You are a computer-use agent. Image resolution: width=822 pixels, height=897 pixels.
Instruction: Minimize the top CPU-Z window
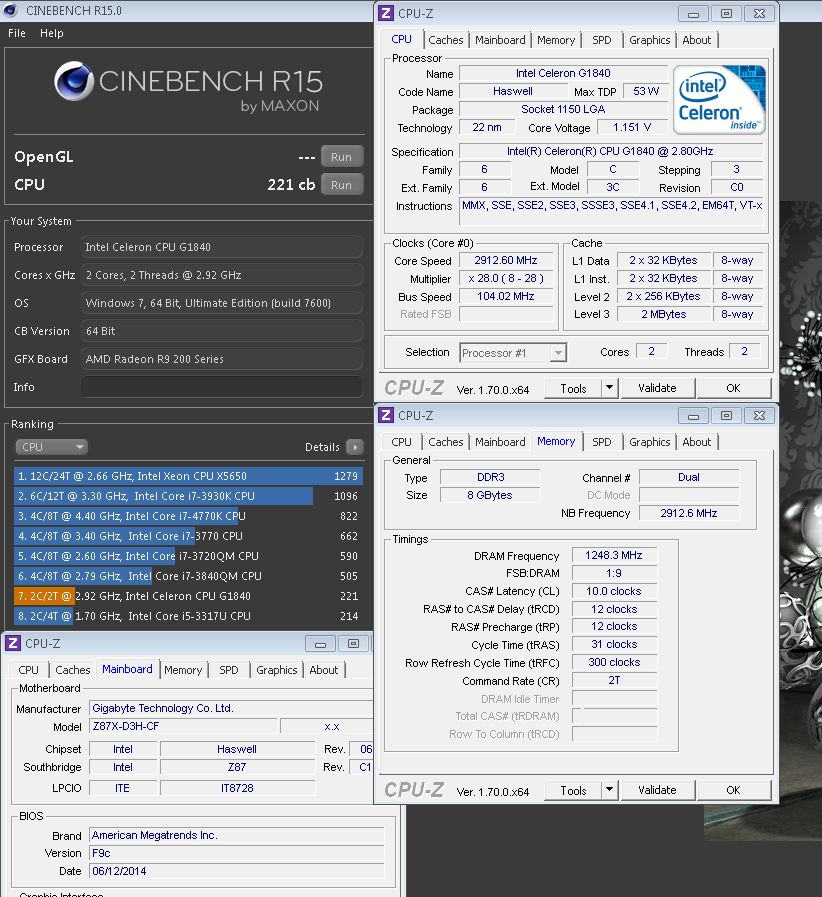pyautogui.click(x=693, y=14)
